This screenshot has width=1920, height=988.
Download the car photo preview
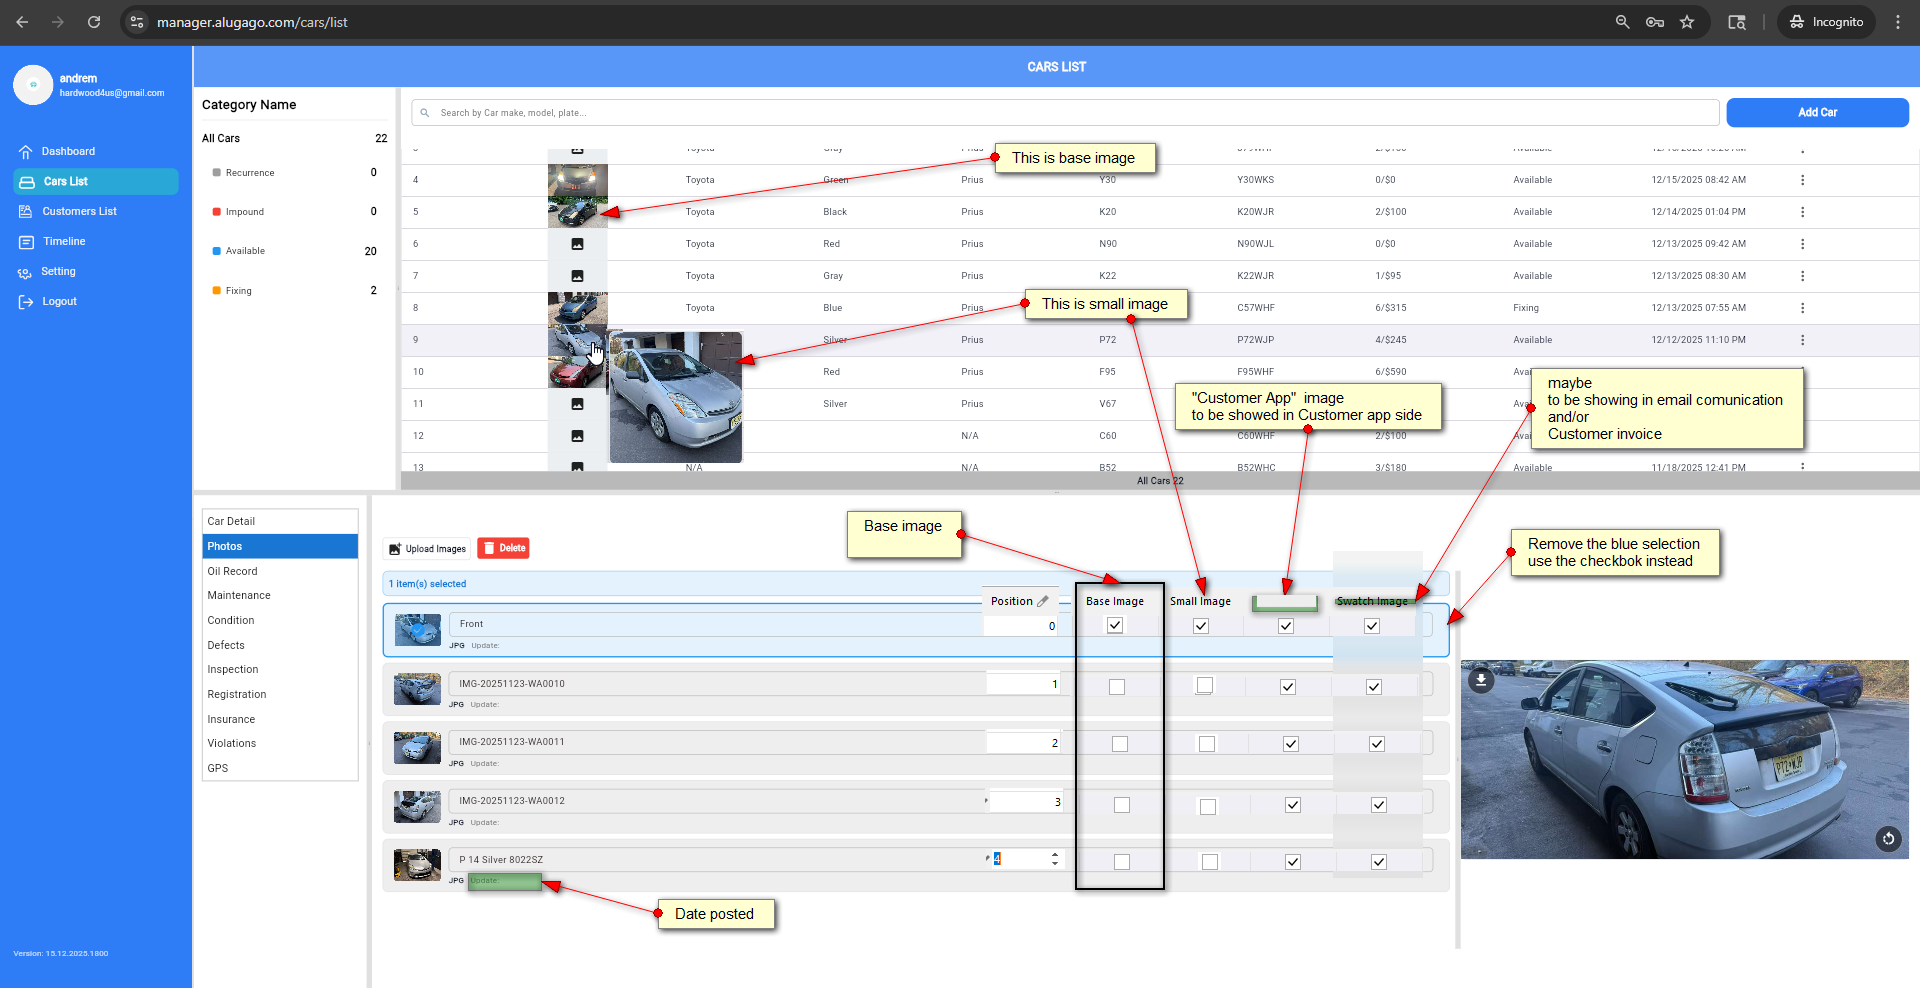1481,680
